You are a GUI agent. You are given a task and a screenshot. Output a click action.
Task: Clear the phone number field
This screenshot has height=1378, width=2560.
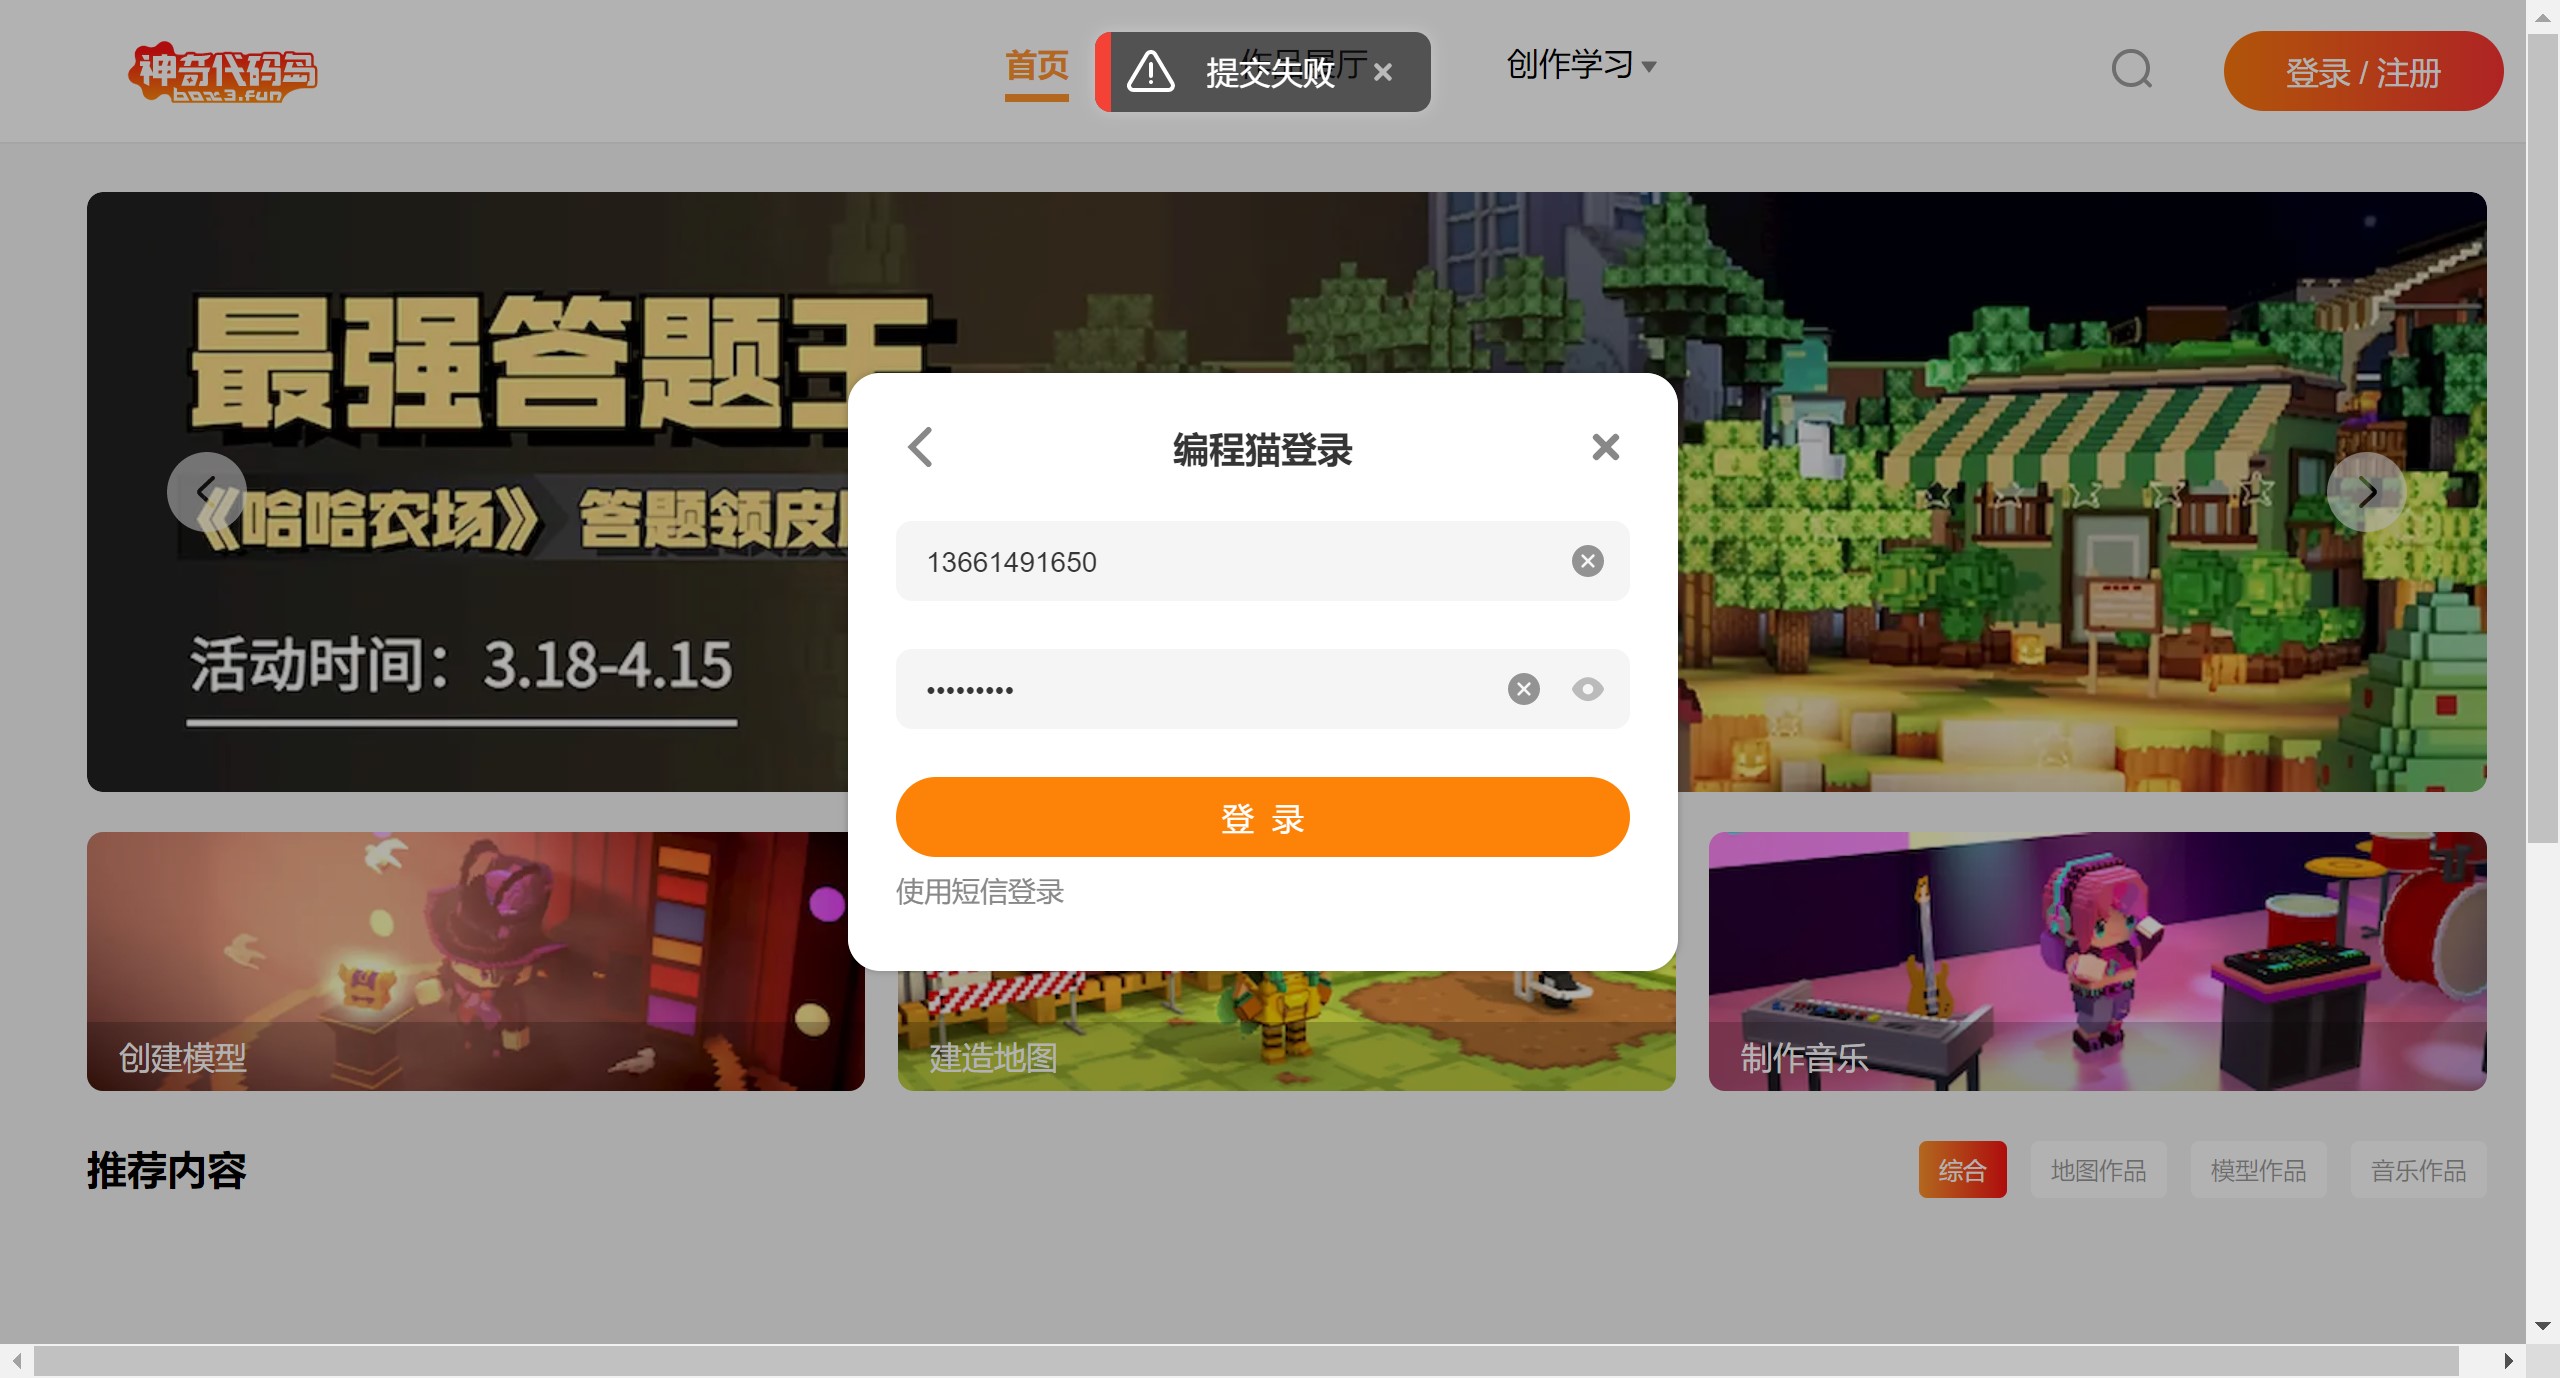pyautogui.click(x=1587, y=561)
